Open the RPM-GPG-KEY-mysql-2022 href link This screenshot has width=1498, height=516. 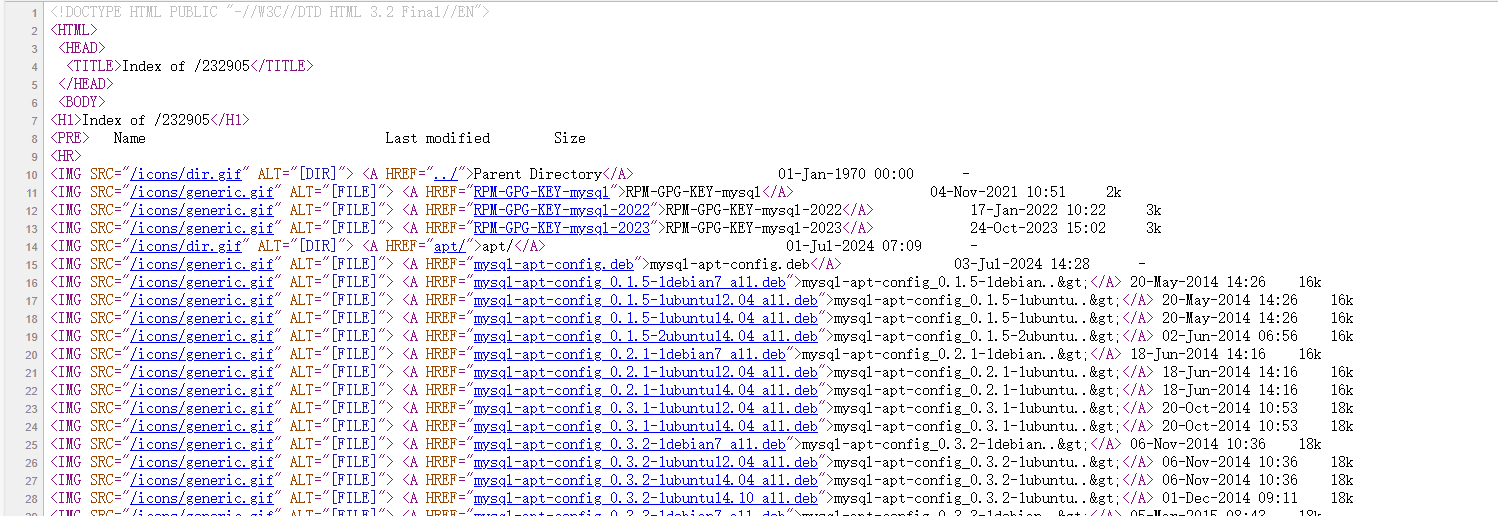561,210
